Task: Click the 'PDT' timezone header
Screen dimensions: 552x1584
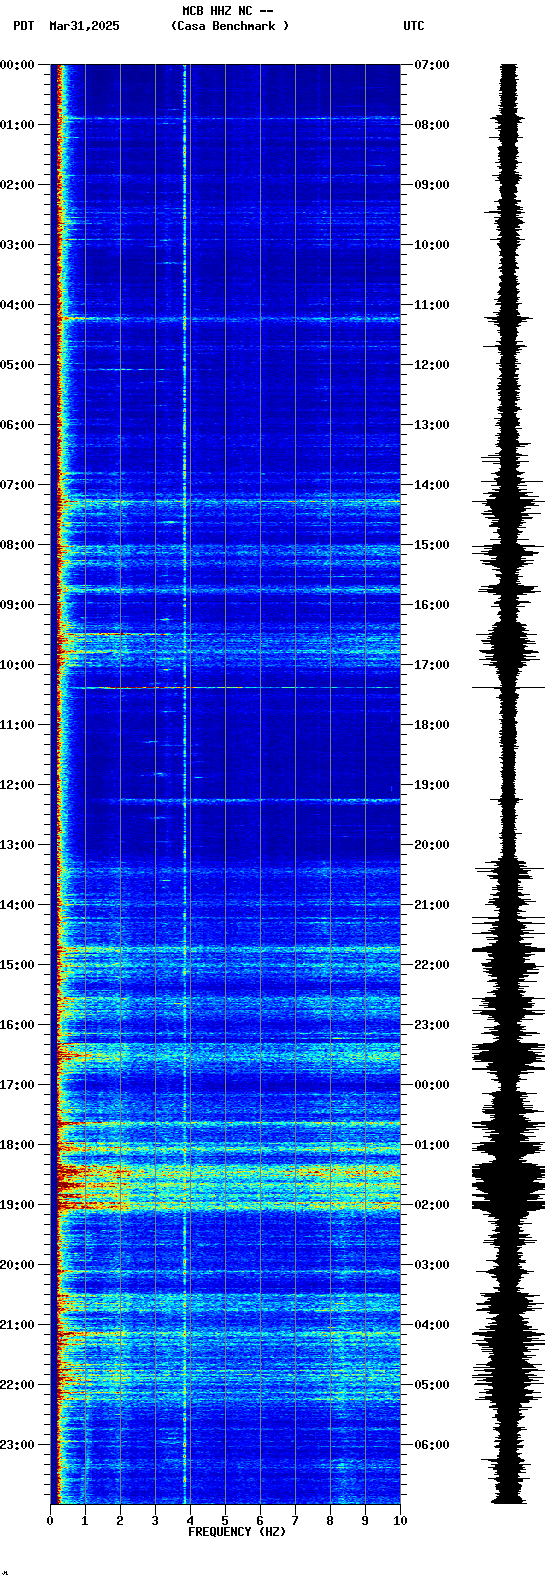Action: click(24, 26)
